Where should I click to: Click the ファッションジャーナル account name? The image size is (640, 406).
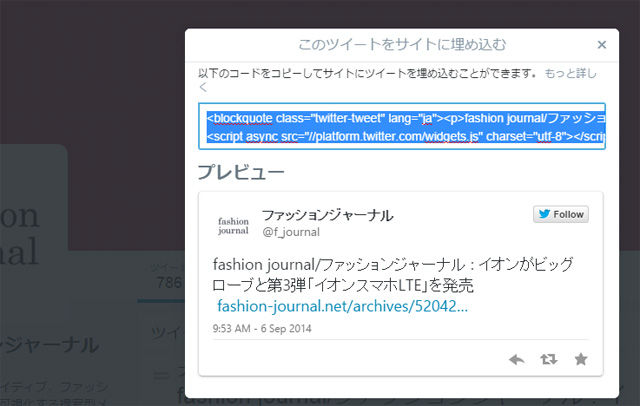click(x=327, y=215)
